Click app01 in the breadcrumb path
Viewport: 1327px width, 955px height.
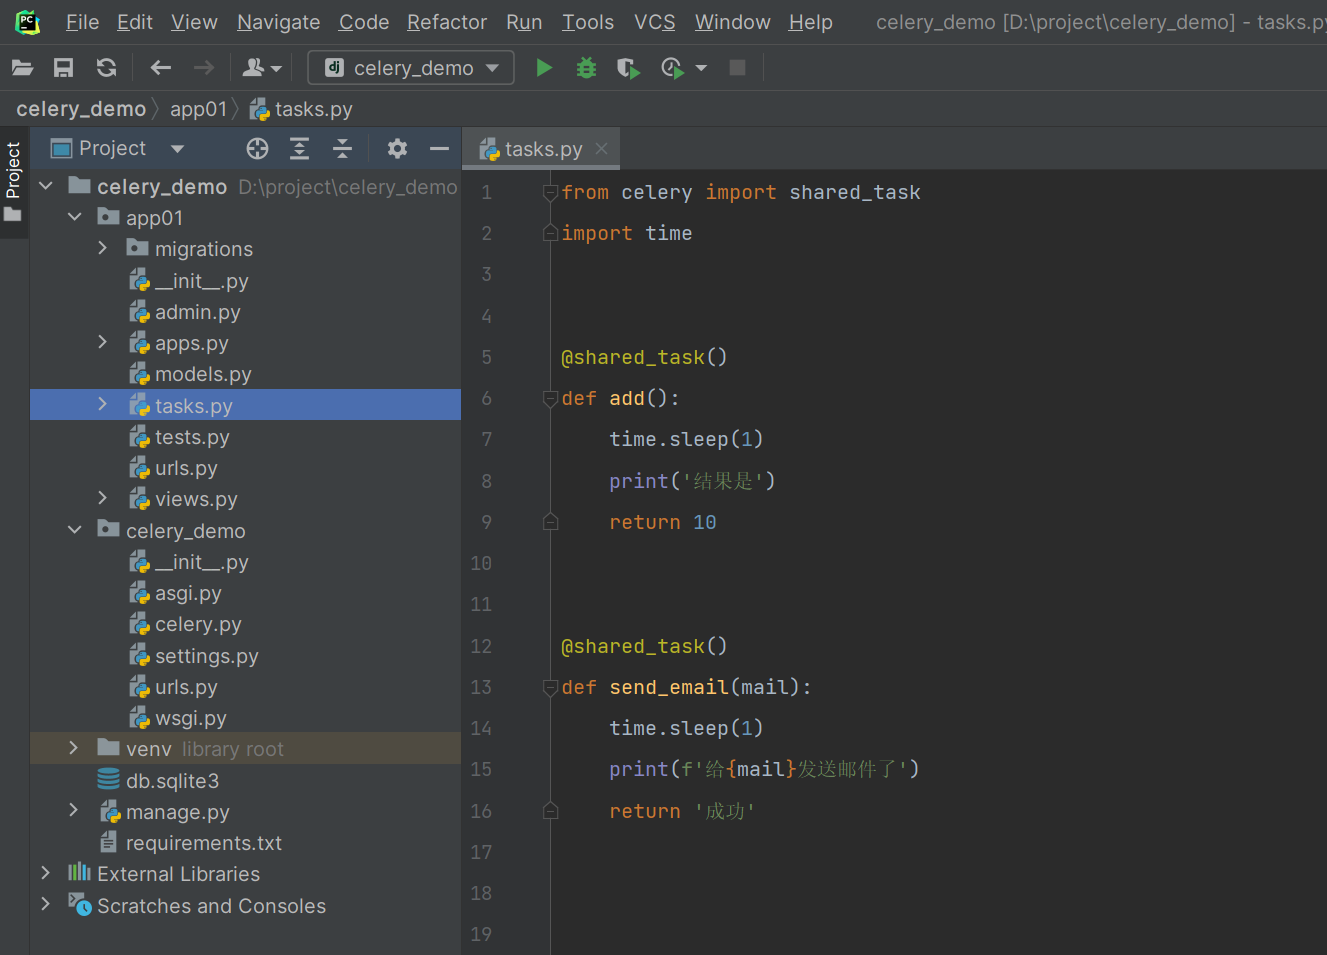198,109
